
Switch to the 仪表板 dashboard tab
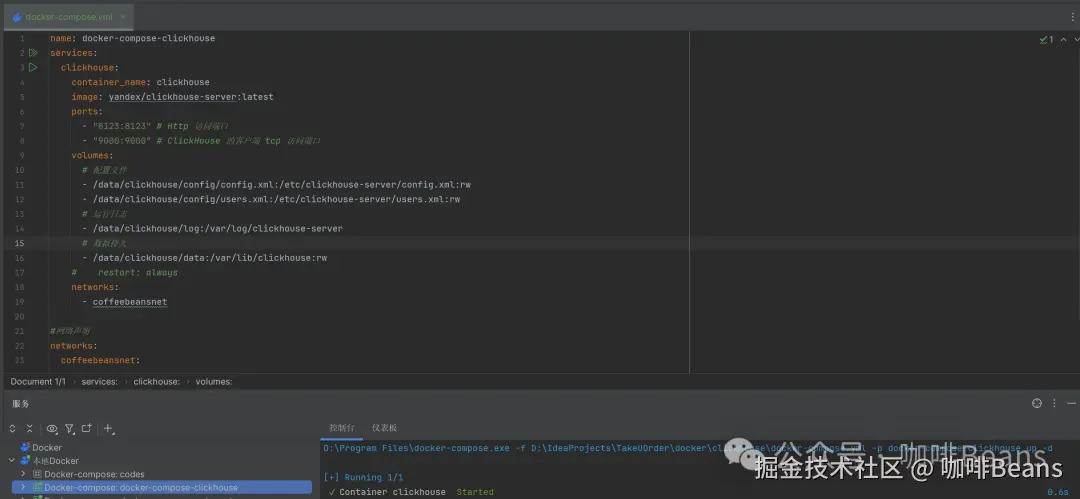pyautogui.click(x=384, y=428)
